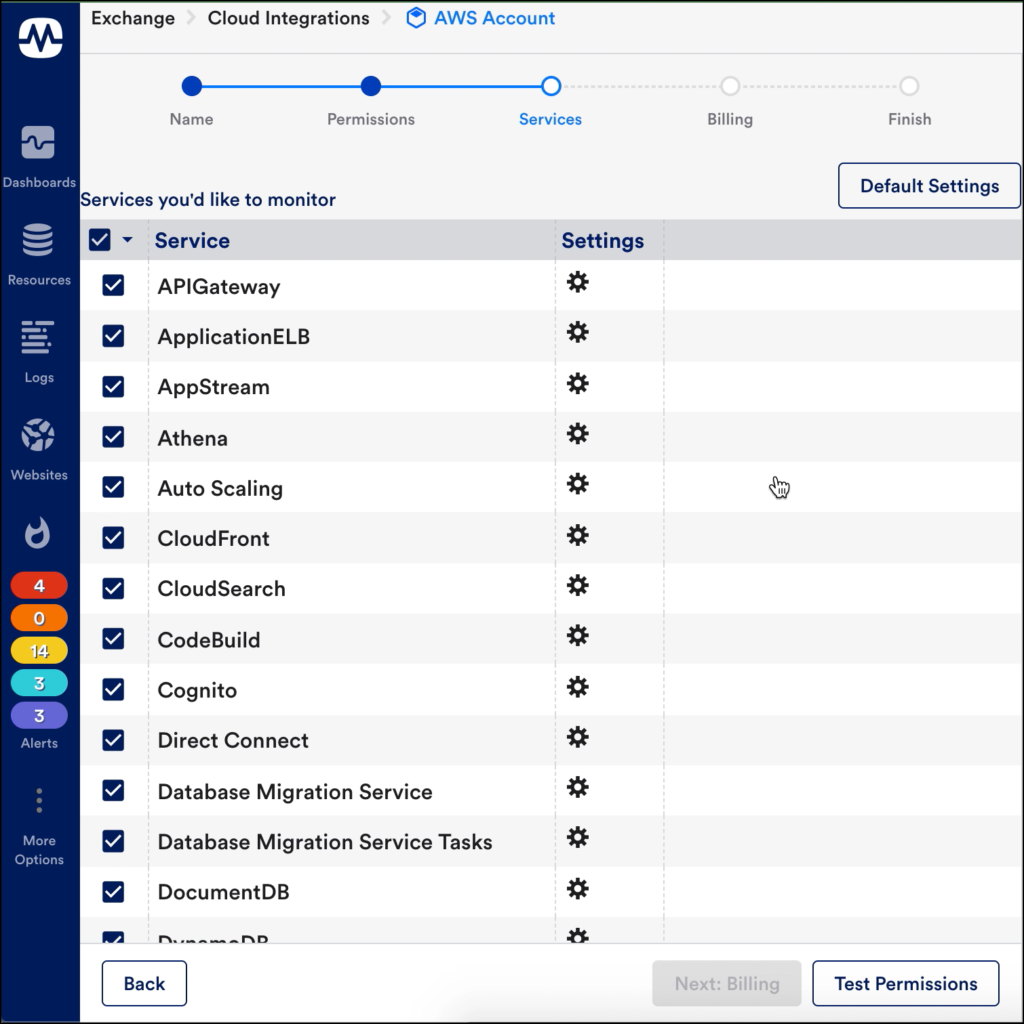Go to the Name wizard step
Image resolution: width=1024 pixels, height=1024 pixels.
191,86
